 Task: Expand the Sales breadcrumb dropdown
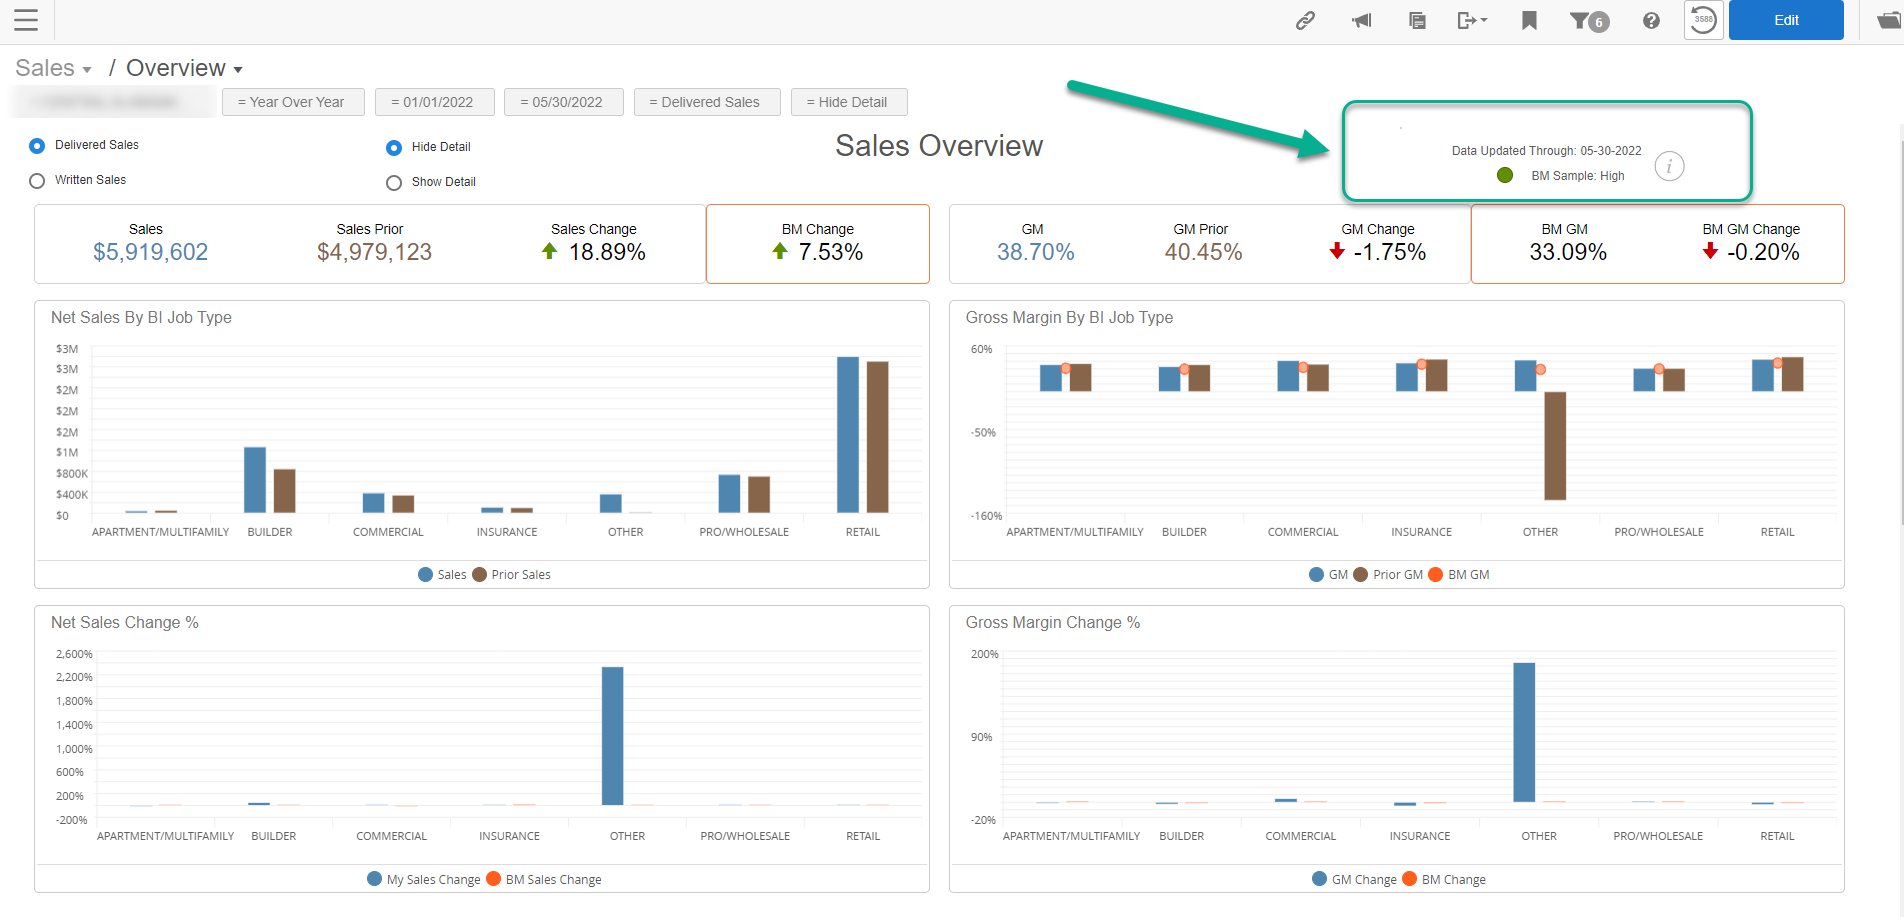pyautogui.click(x=54, y=68)
